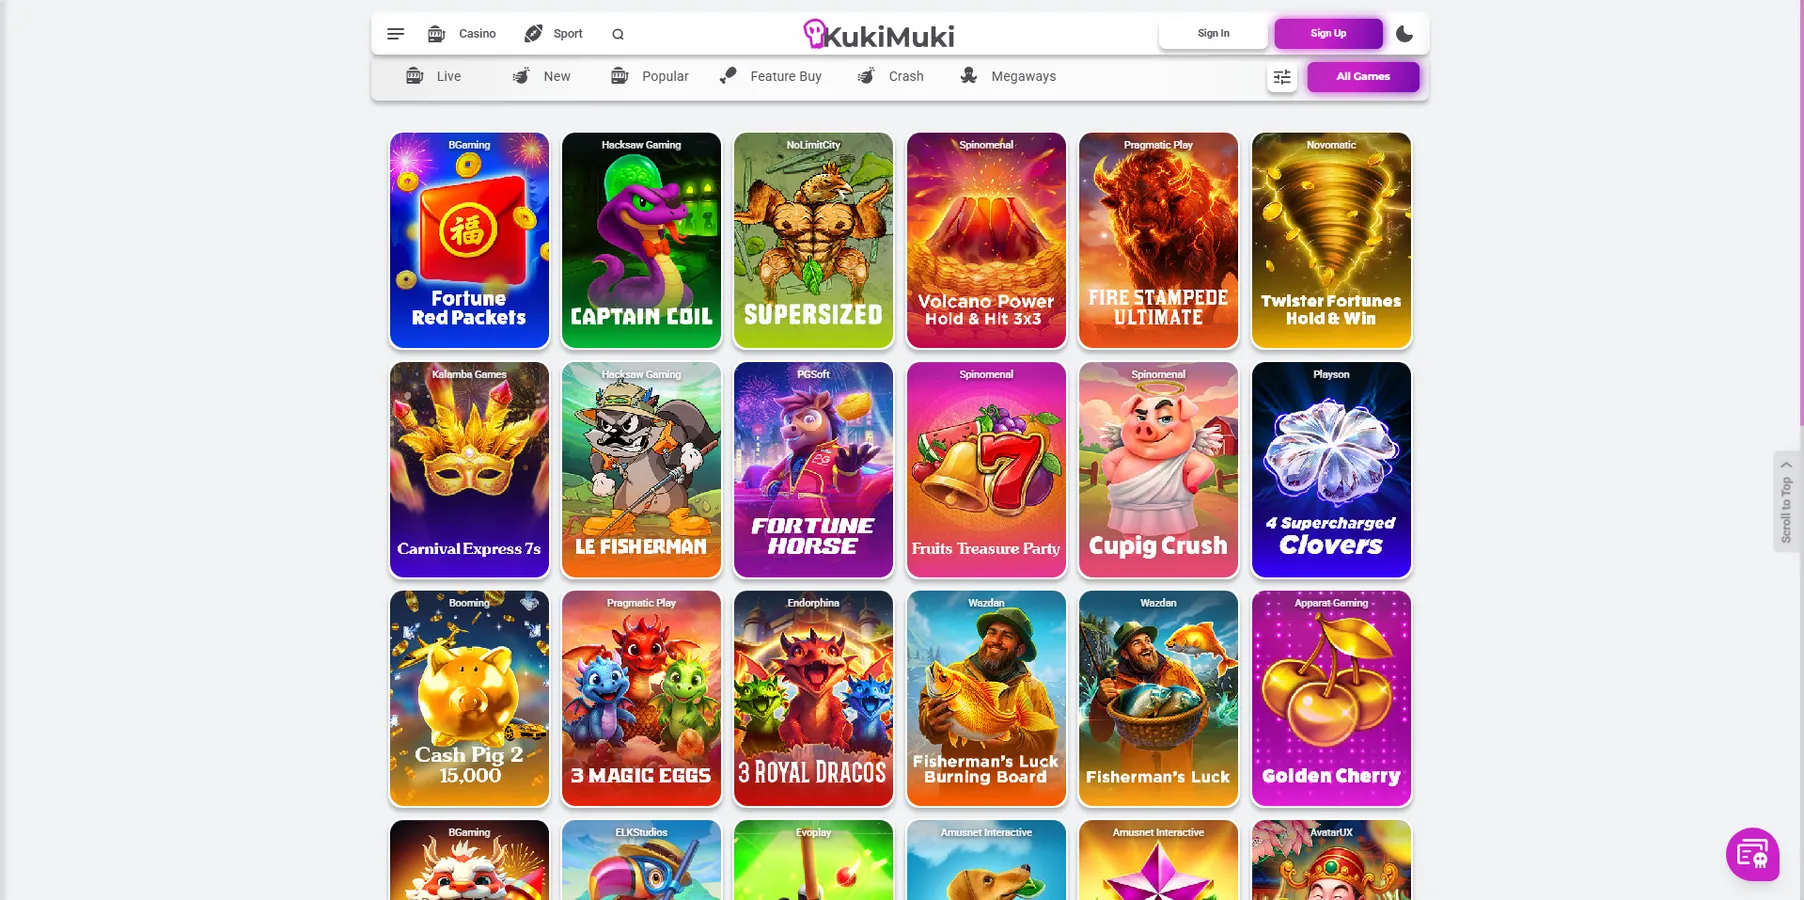The width and height of the screenshot is (1804, 900).
Task: Toggle dark mode moon icon
Action: (x=1404, y=34)
